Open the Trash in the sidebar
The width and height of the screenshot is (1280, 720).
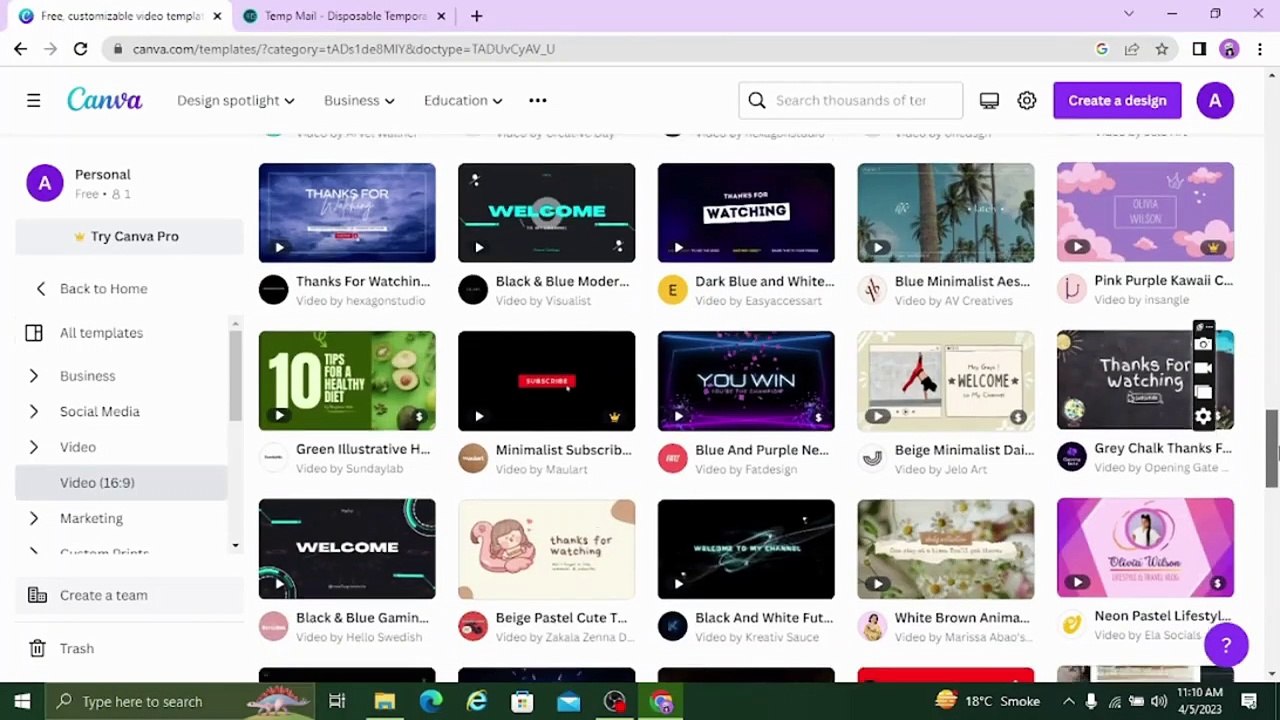pos(77,648)
